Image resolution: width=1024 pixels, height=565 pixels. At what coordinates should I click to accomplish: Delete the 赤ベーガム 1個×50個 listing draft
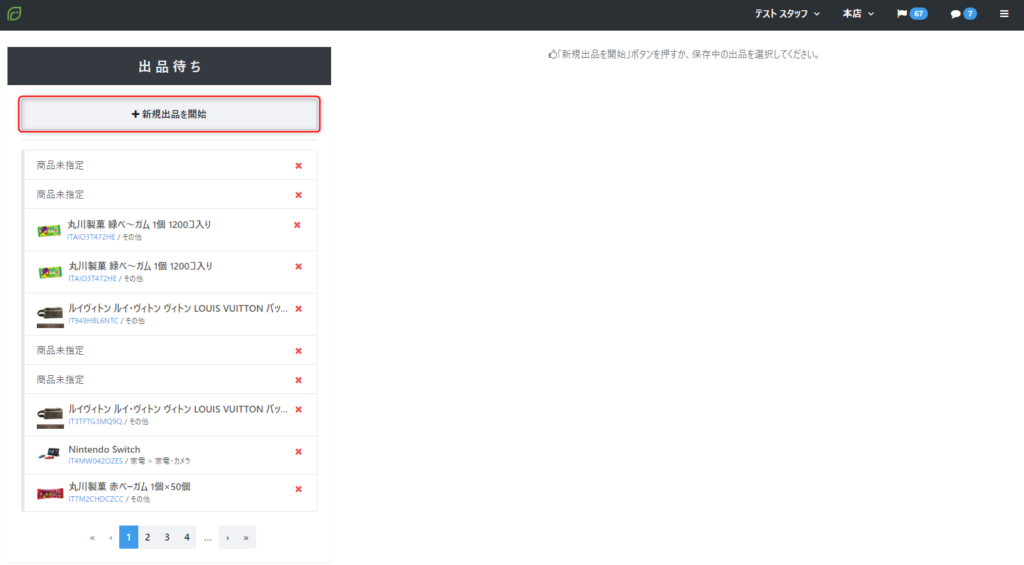[298, 489]
